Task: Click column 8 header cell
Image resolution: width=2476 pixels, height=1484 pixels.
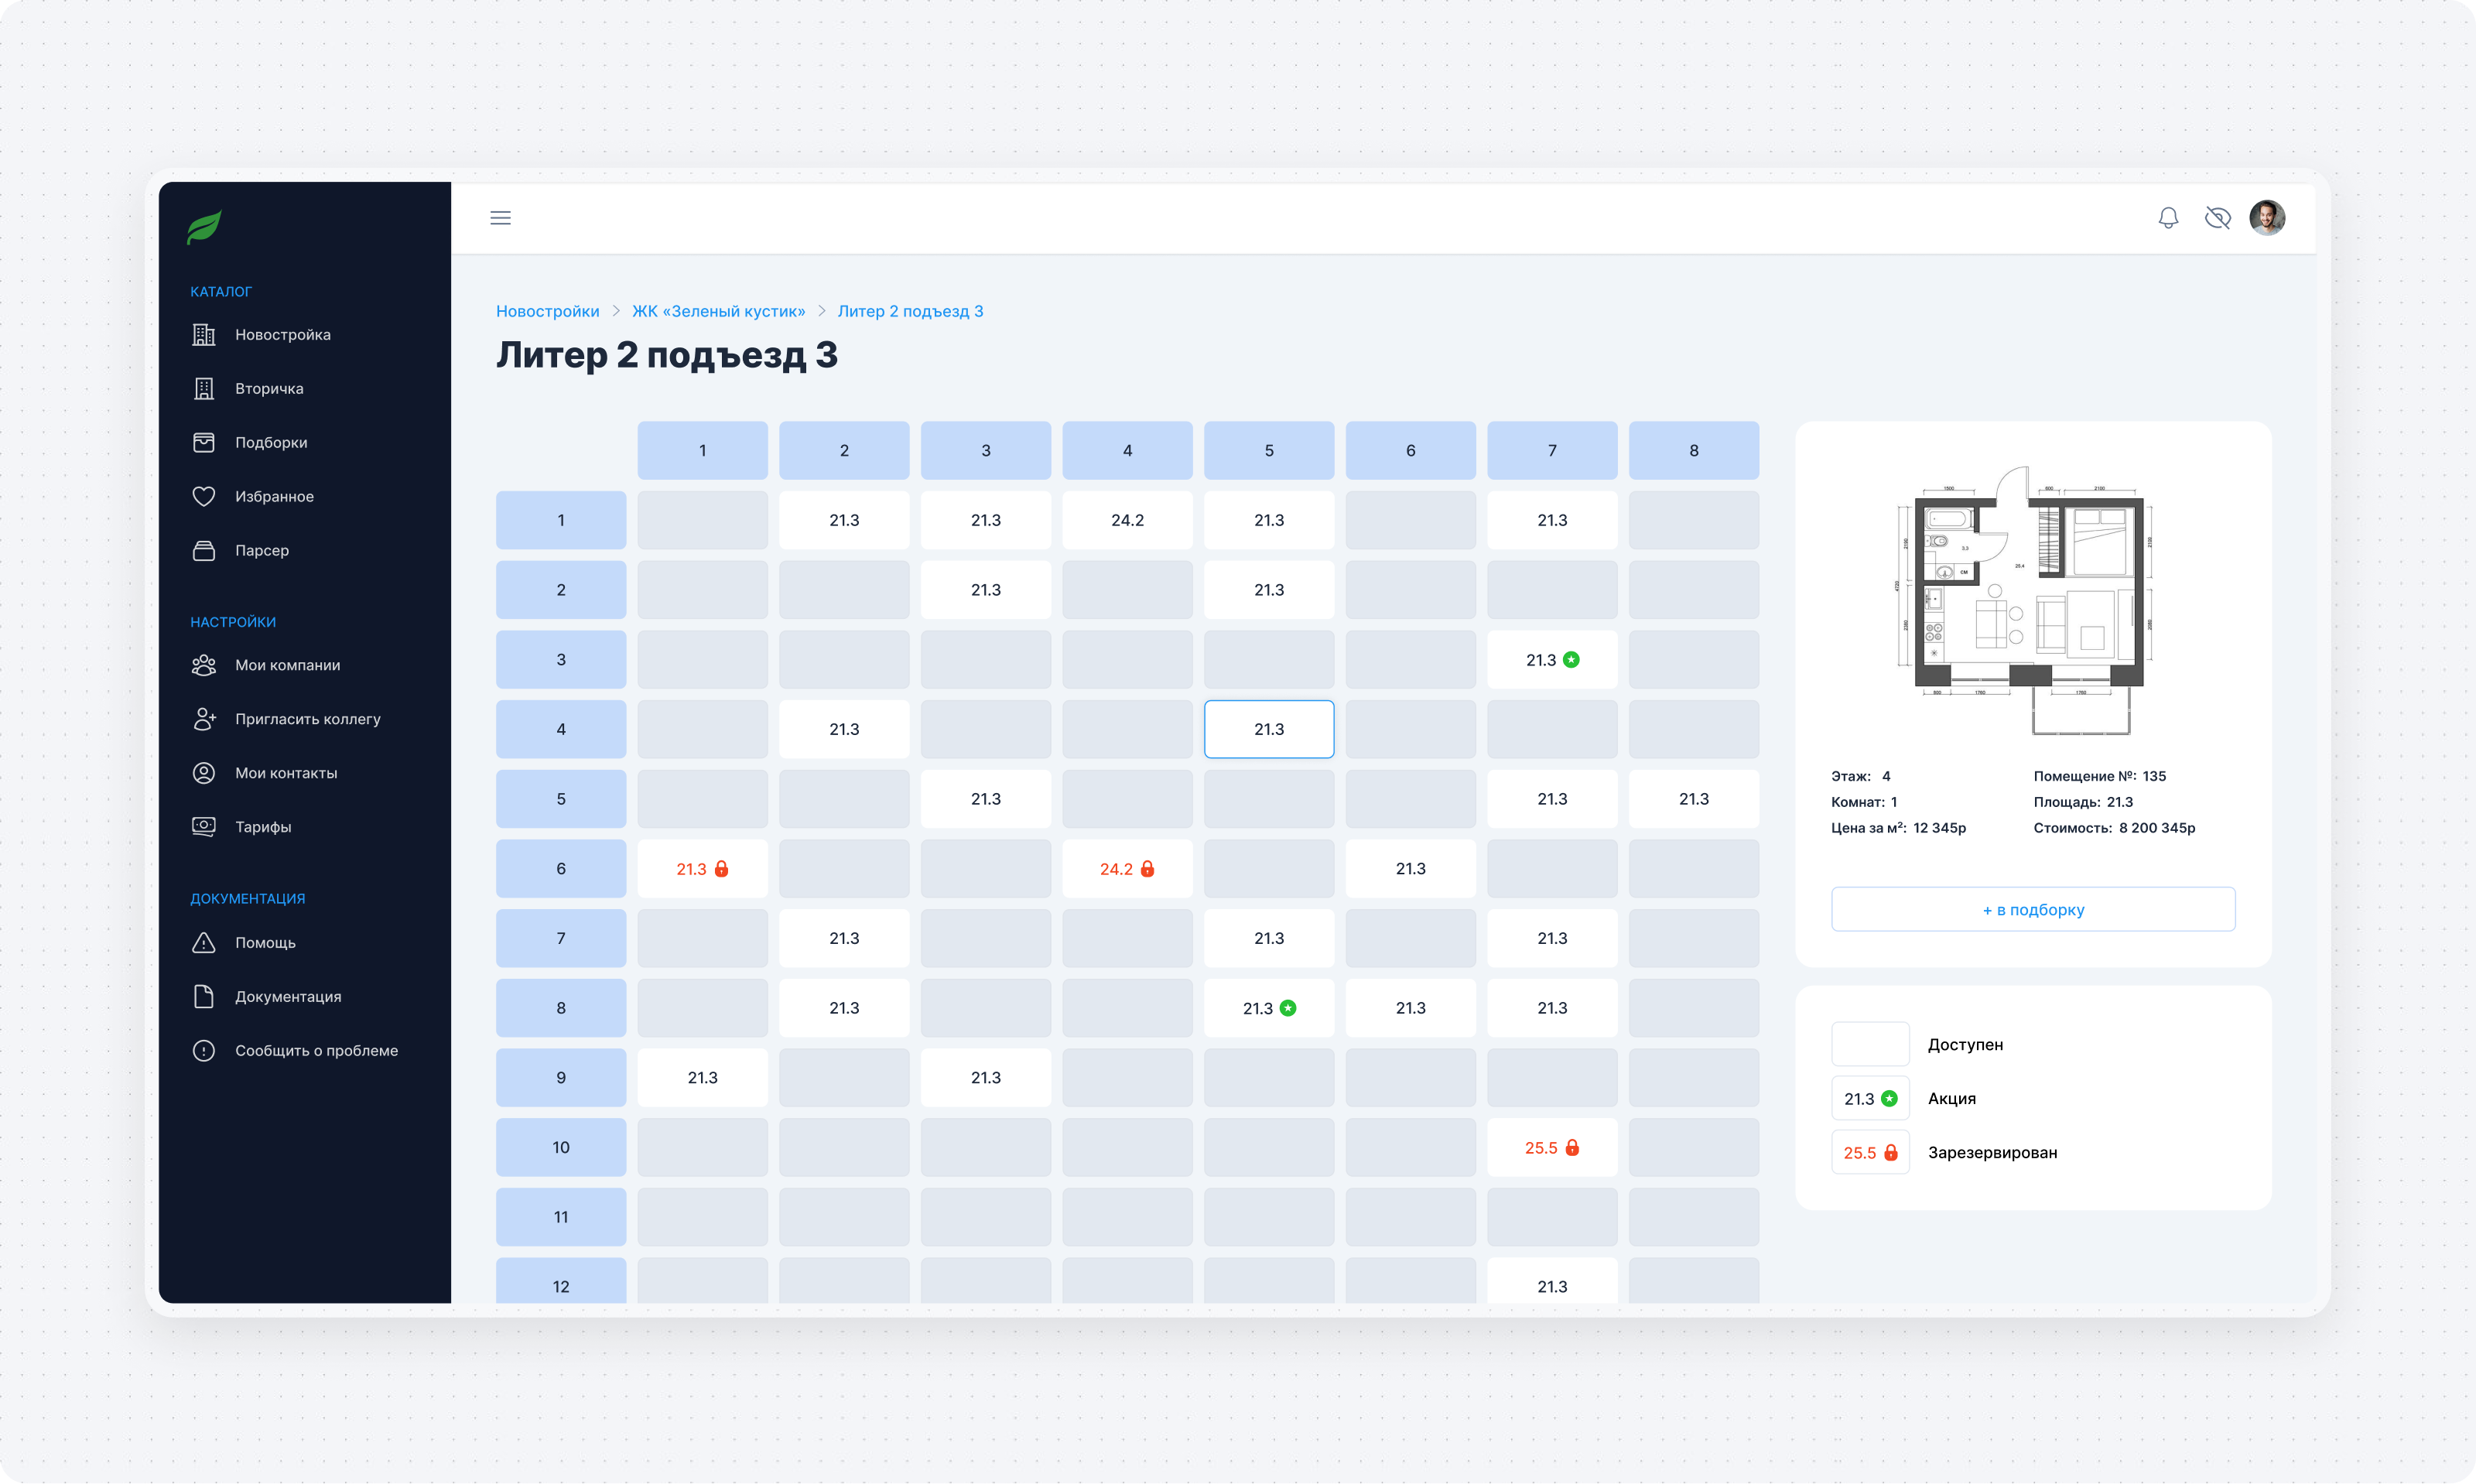Action: click(1693, 450)
